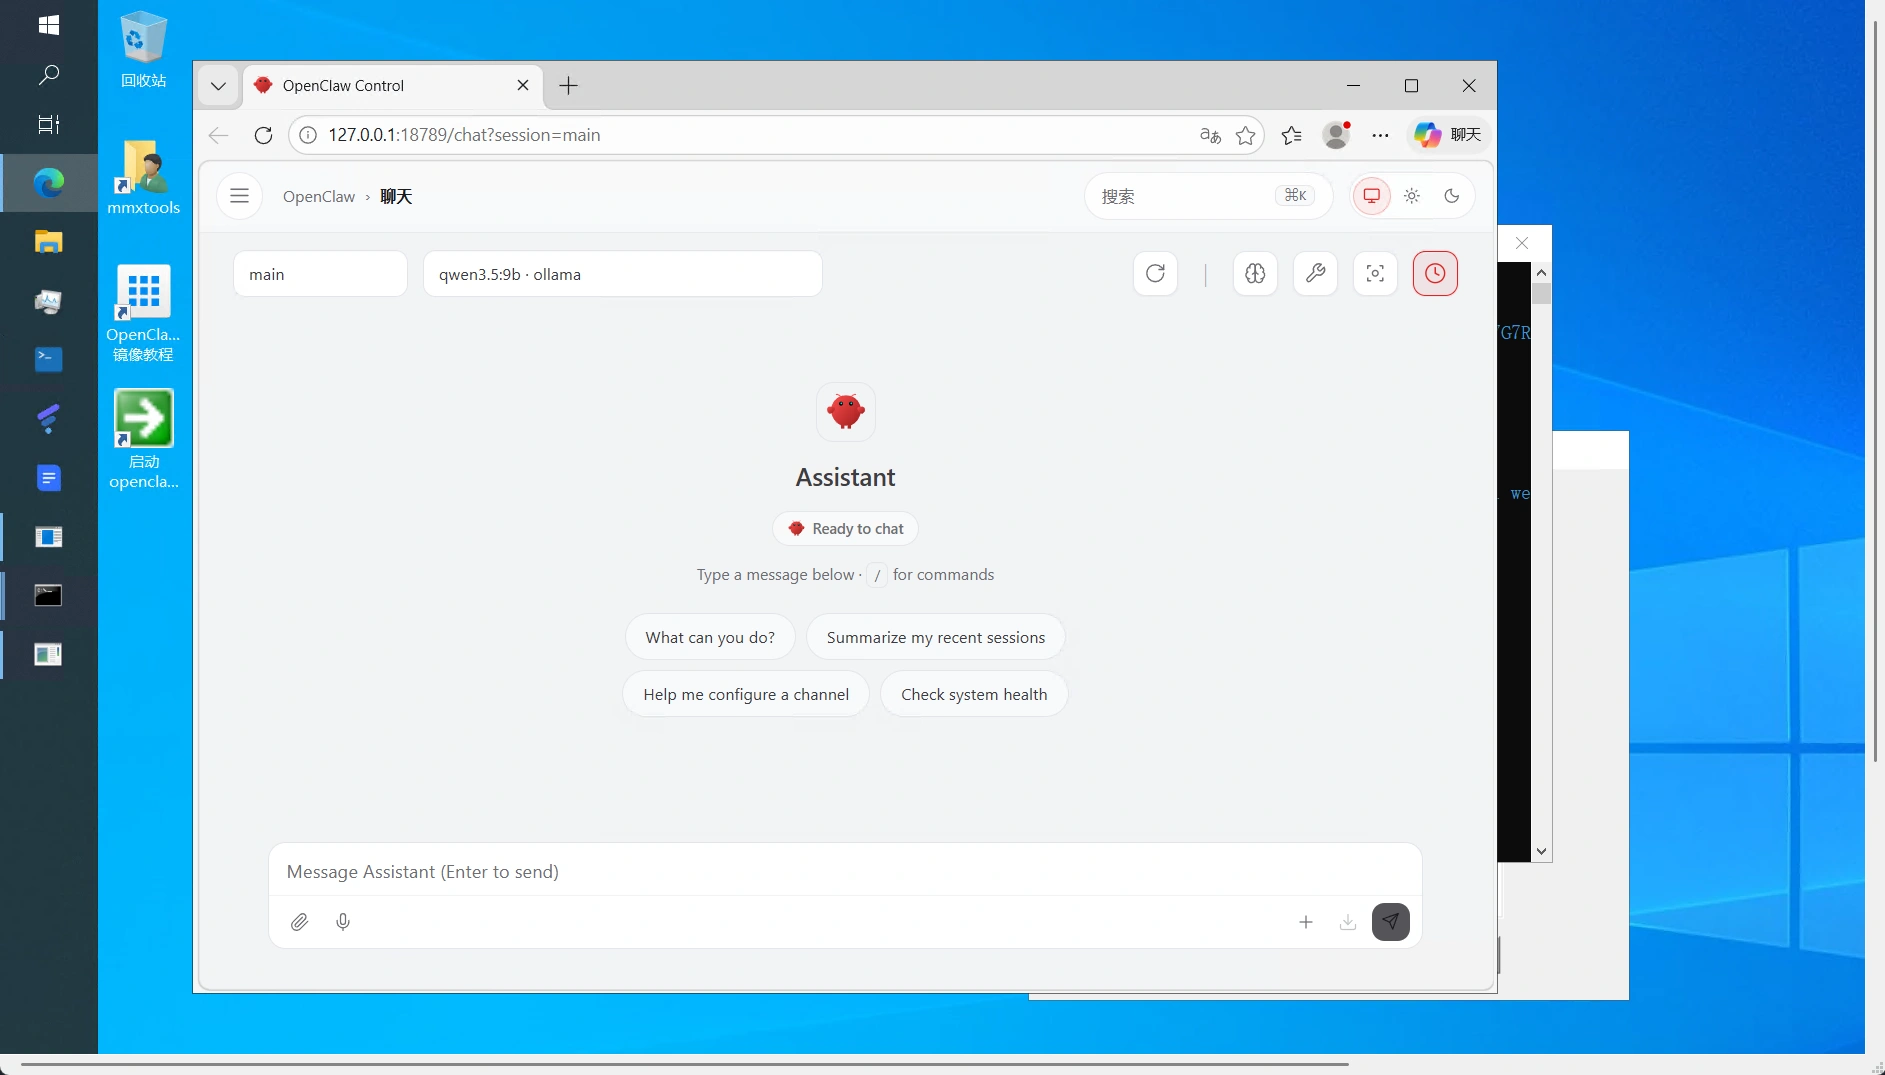
Task: Click the black console window taskbar icon
Action: click(x=48, y=596)
